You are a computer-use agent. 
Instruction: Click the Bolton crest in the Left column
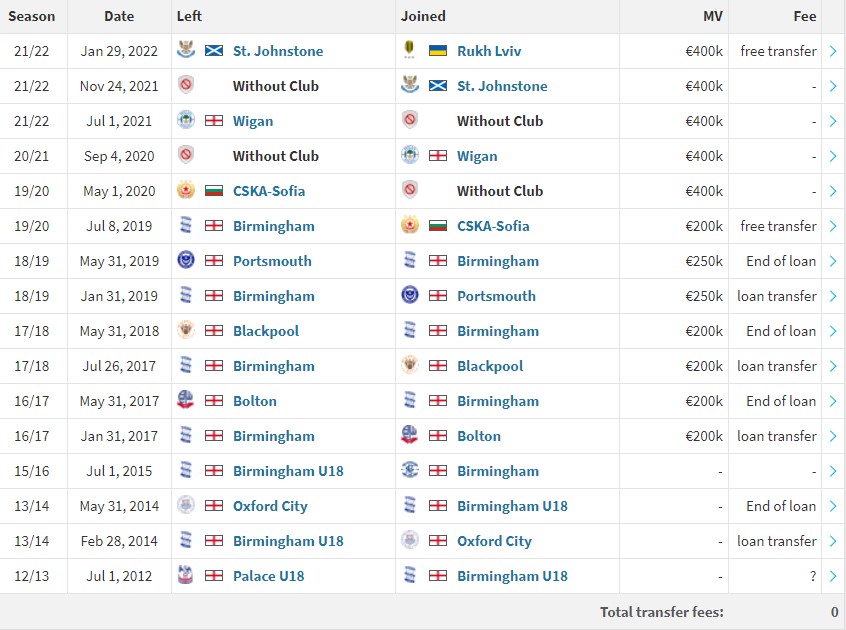[x=186, y=400]
